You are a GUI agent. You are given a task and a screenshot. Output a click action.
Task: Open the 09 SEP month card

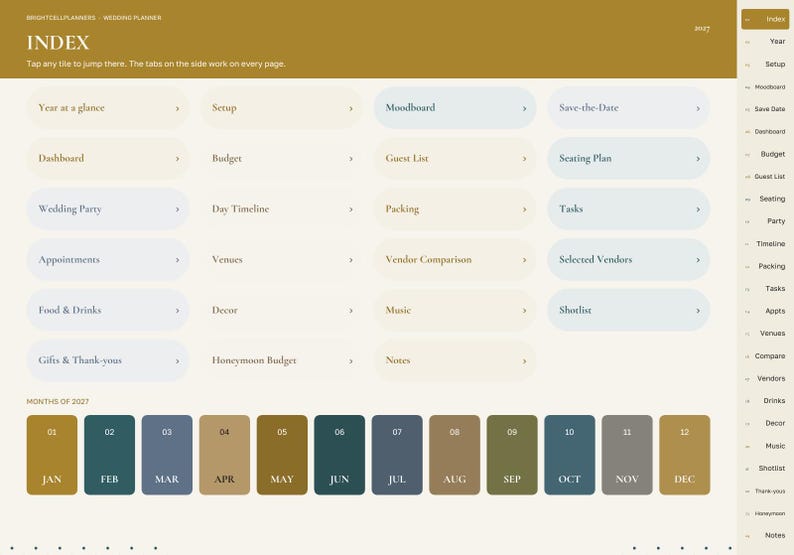512,455
